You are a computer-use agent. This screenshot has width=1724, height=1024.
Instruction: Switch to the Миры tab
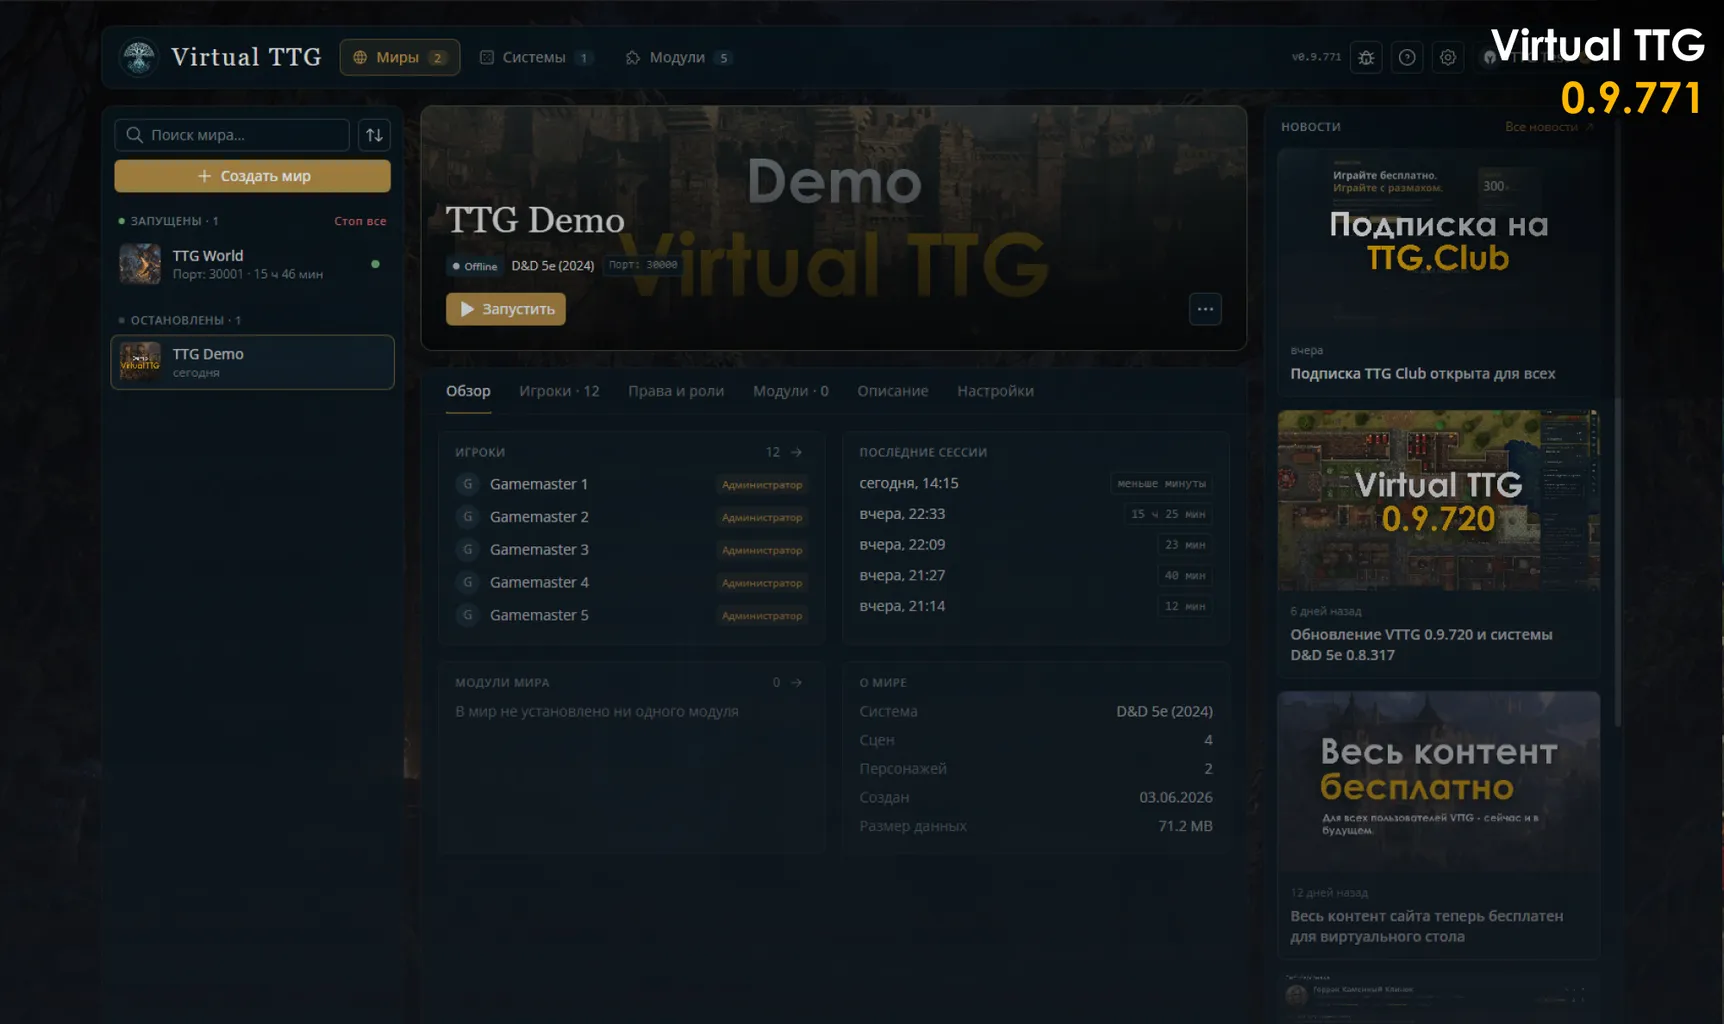(x=400, y=57)
